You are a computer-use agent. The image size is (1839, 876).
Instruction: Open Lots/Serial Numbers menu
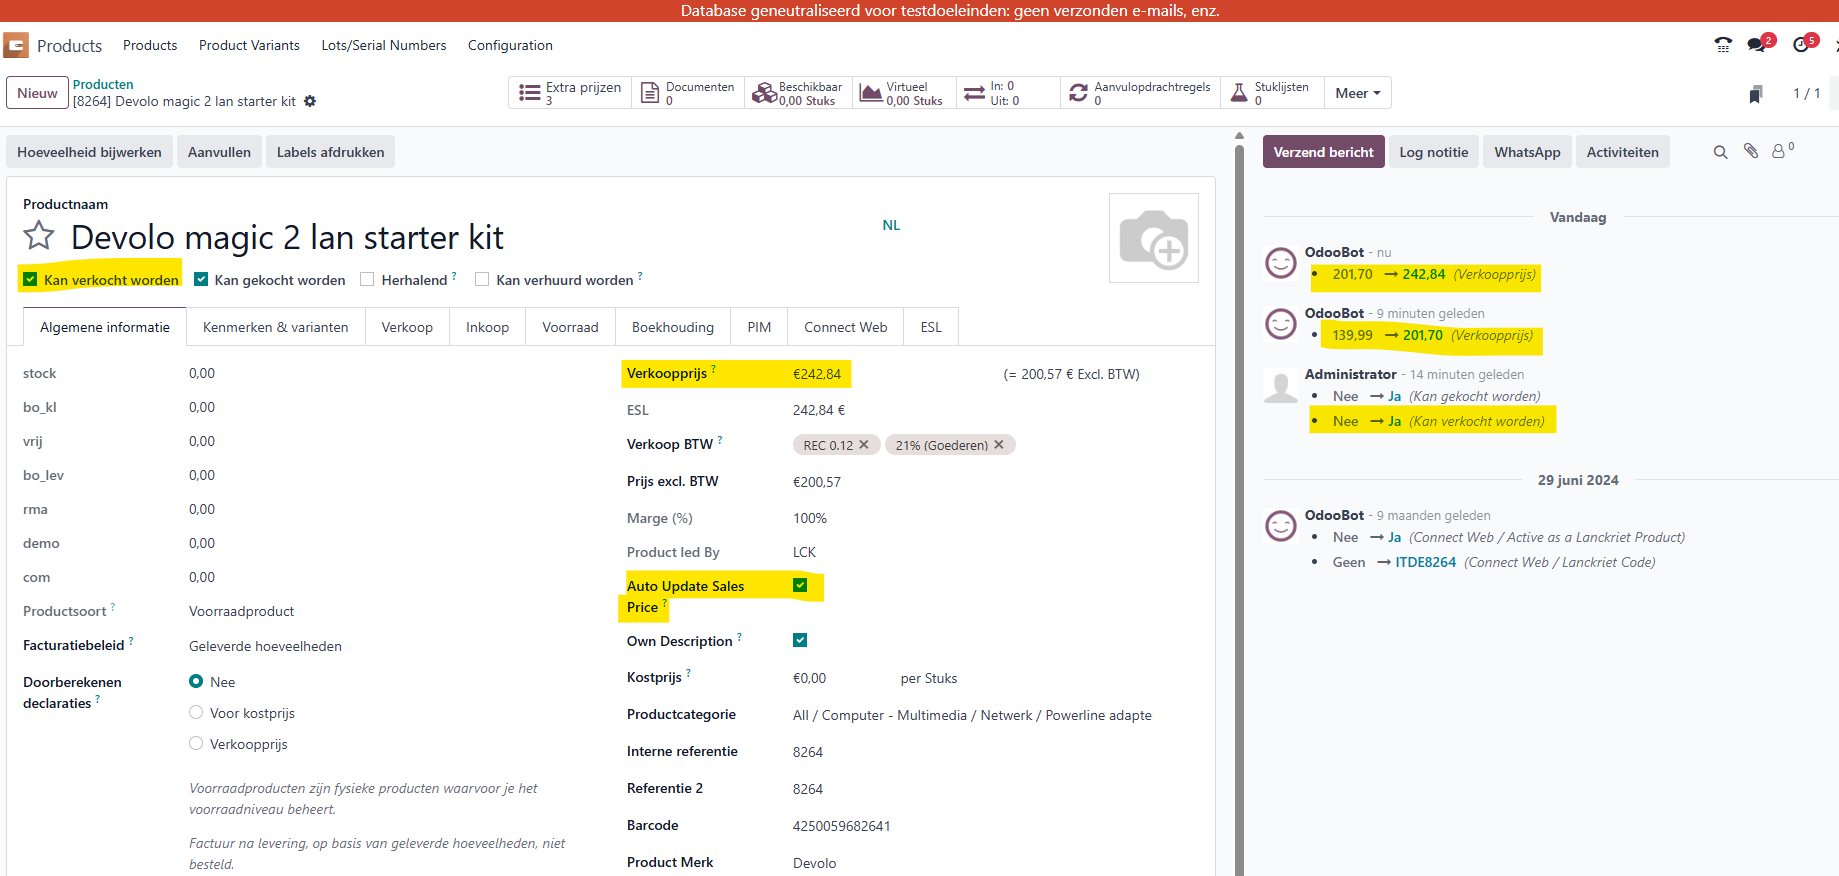pyautogui.click(x=384, y=45)
